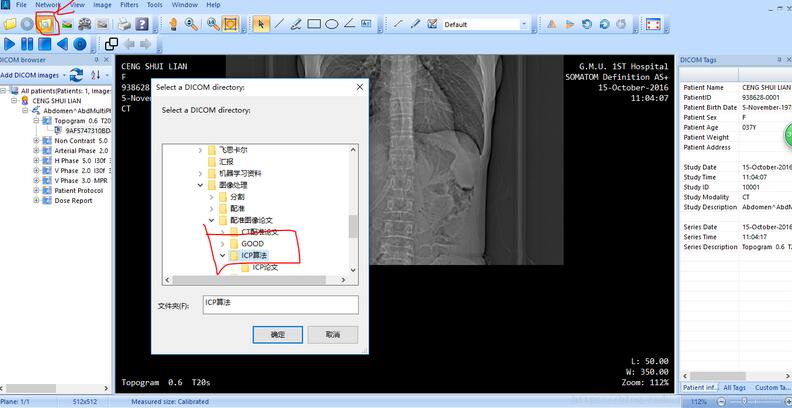Click the open CD/DVD disc icon
Viewport: 792px width, 408px height.
pyautogui.click(x=27, y=24)
